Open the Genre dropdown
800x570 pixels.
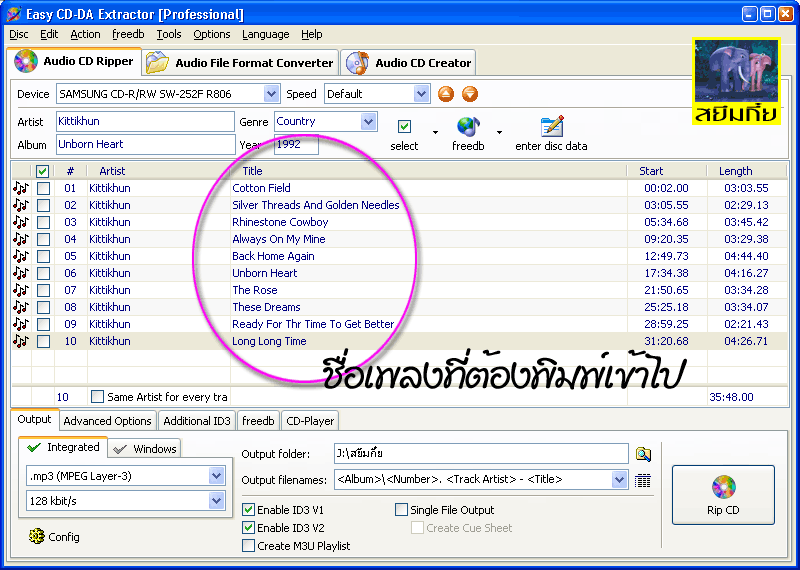[368, 121]
